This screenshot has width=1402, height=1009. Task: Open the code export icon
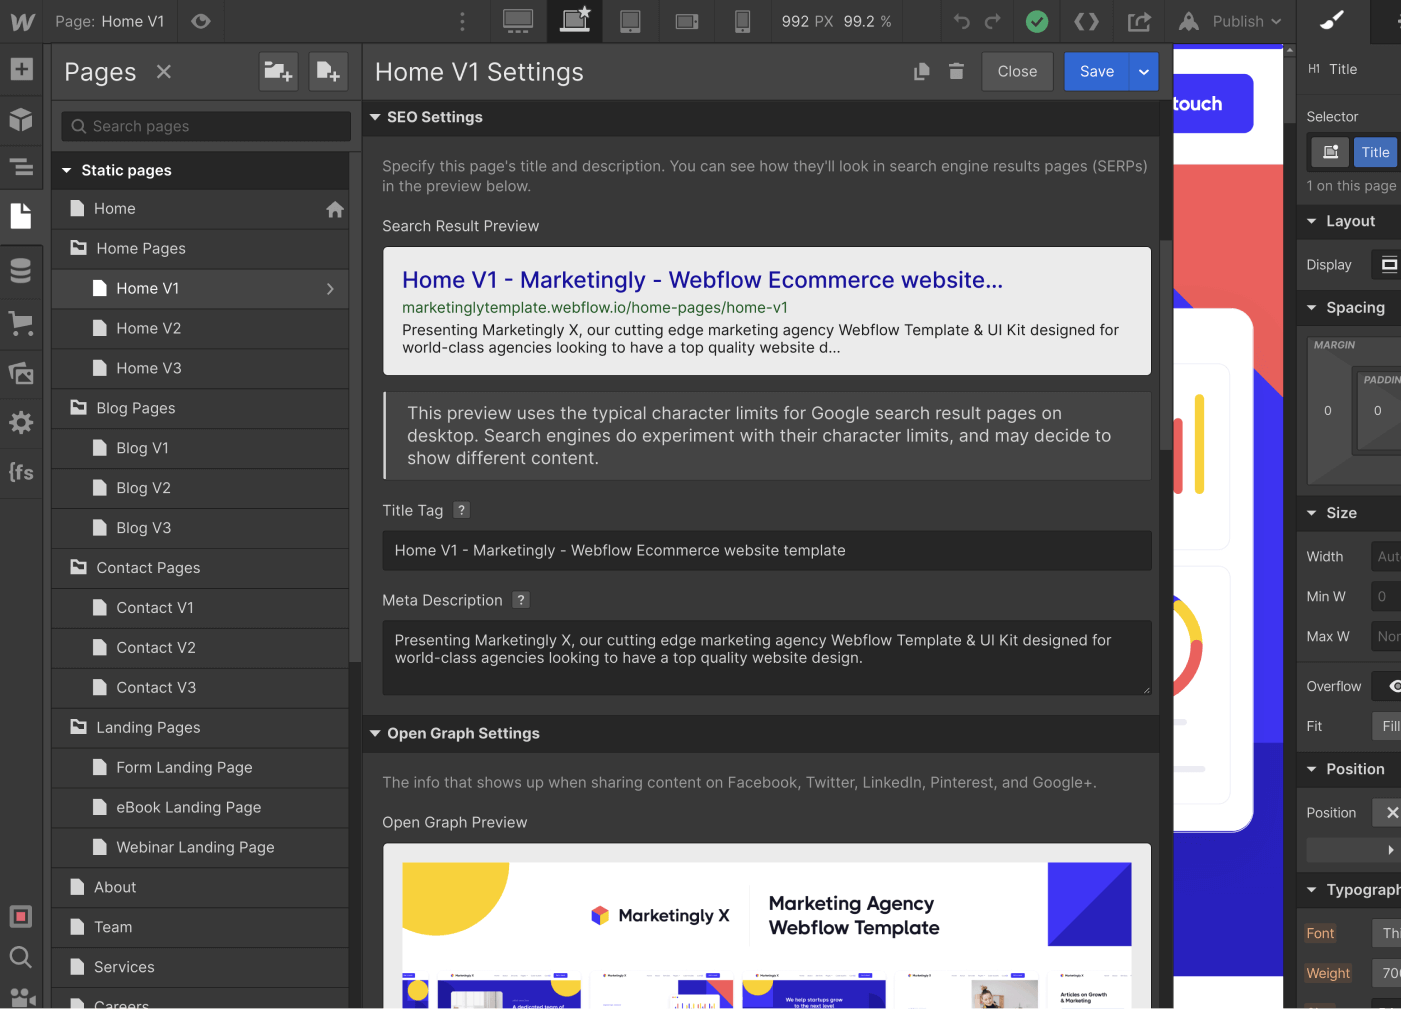click(x=1087, y=21)
